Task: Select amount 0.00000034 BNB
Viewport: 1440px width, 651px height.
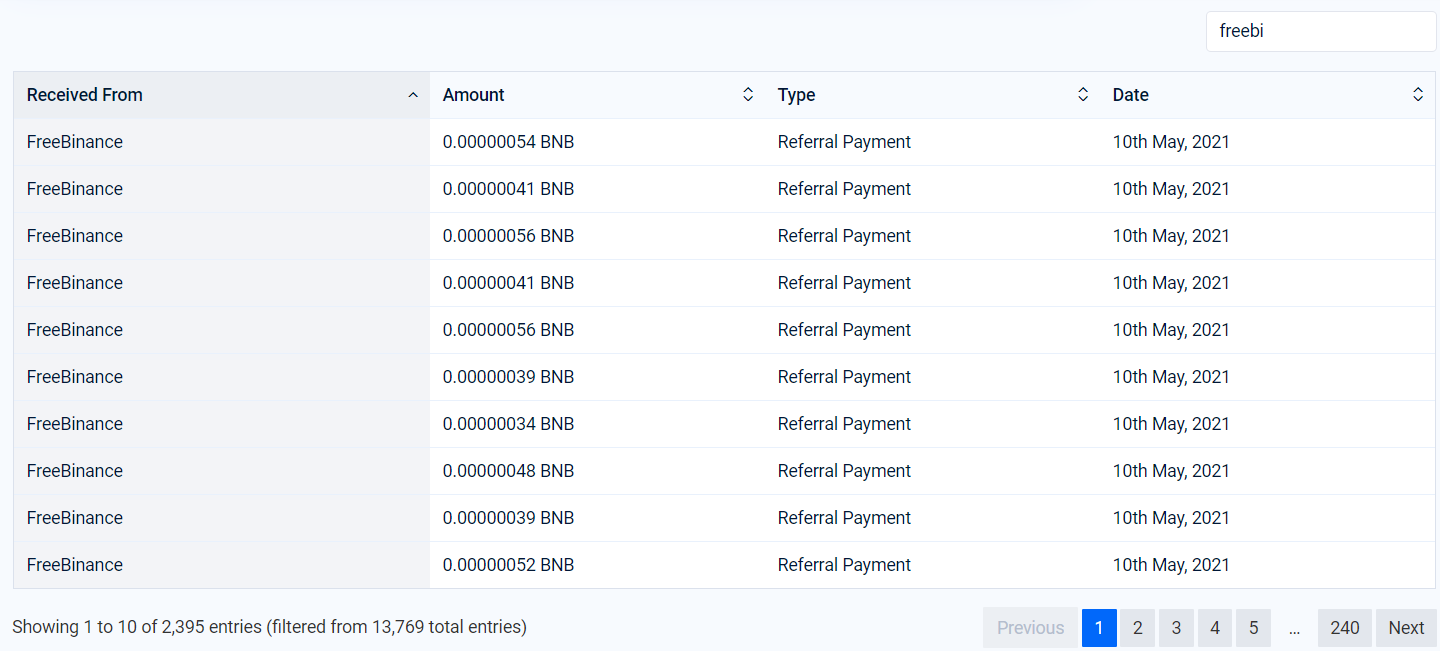Action: point(509,424)
